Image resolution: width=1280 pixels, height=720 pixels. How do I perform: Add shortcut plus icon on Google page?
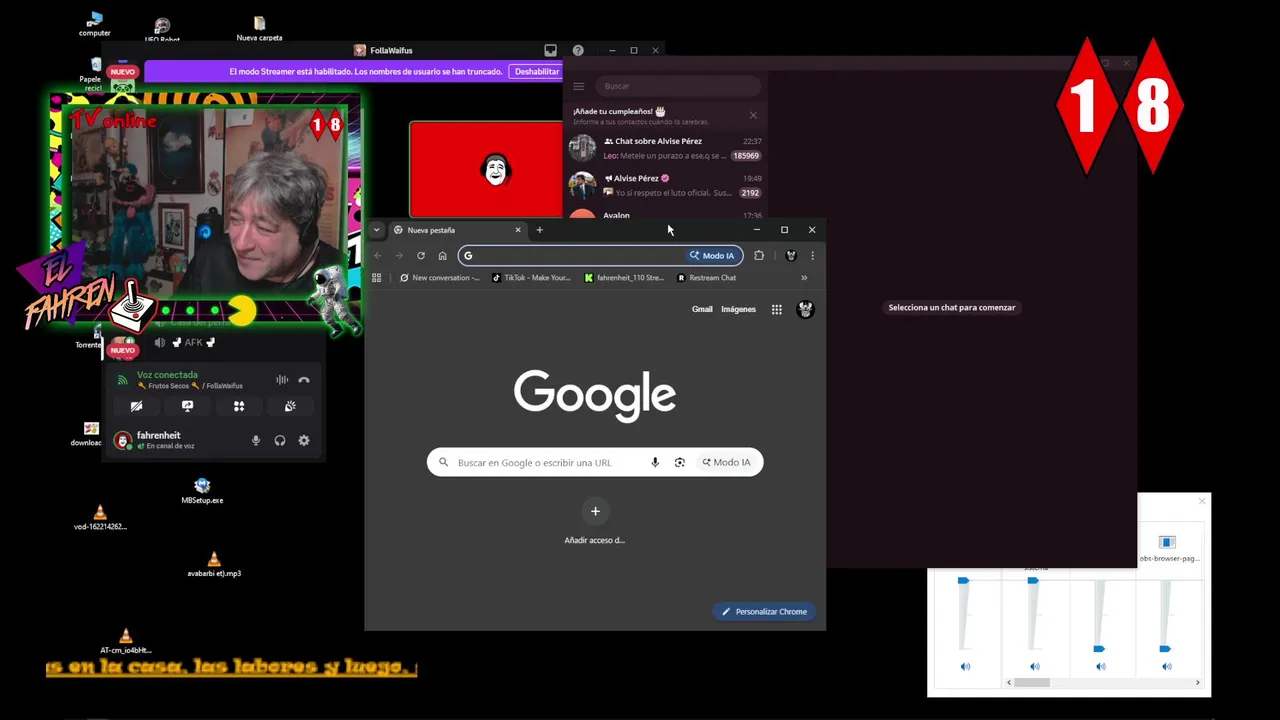pos(595,511)
